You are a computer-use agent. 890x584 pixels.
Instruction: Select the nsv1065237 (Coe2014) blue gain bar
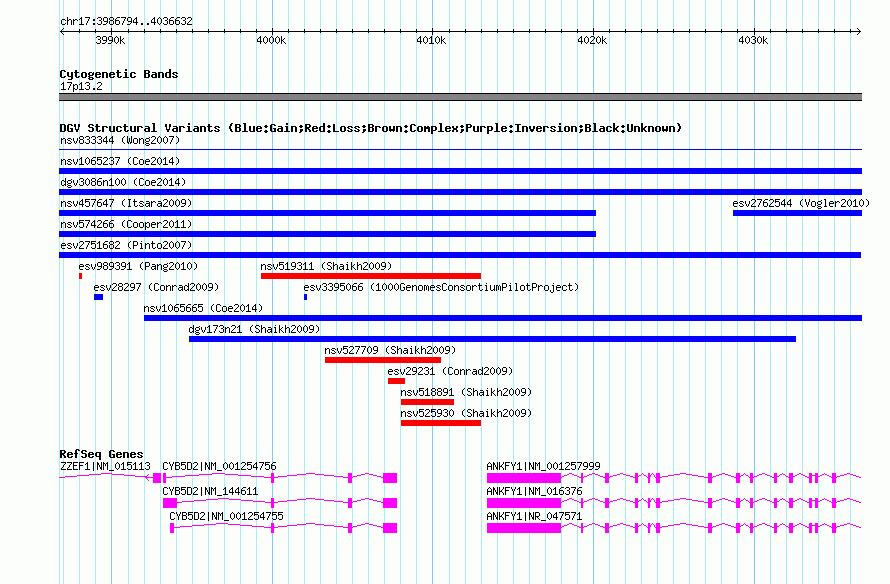[460, 171]
